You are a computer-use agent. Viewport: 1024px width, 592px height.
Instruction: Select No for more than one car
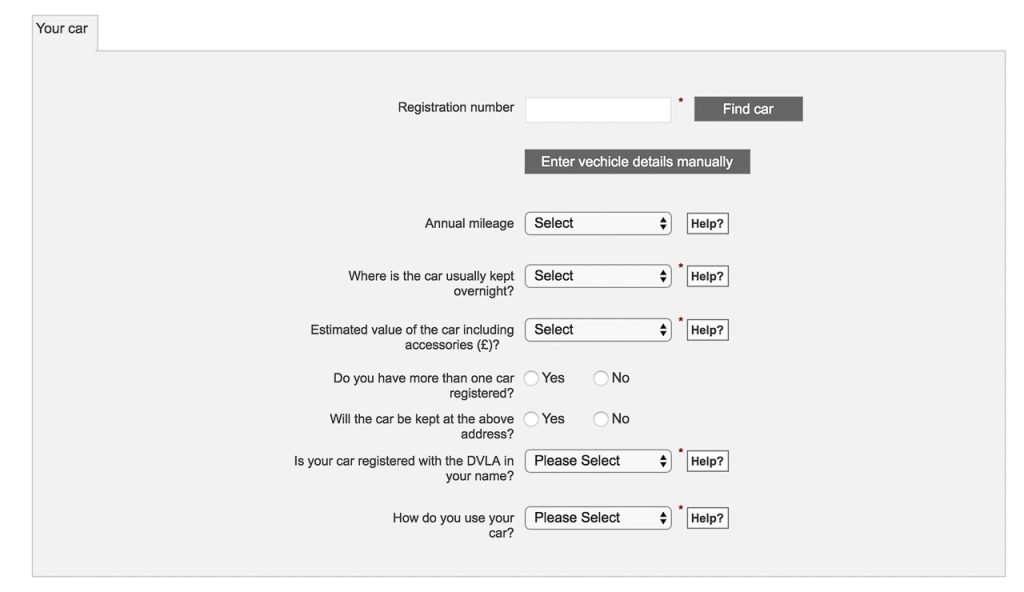[x=601, y=378]
